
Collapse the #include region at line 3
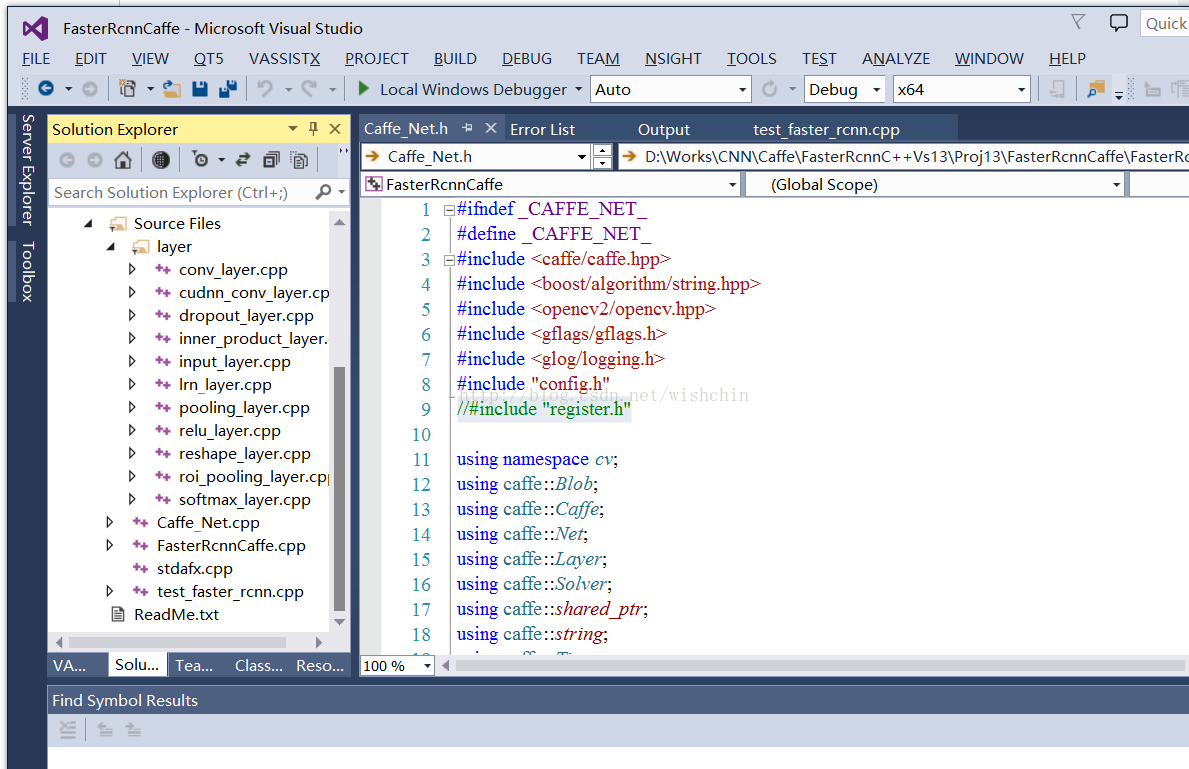coord(449,260)
